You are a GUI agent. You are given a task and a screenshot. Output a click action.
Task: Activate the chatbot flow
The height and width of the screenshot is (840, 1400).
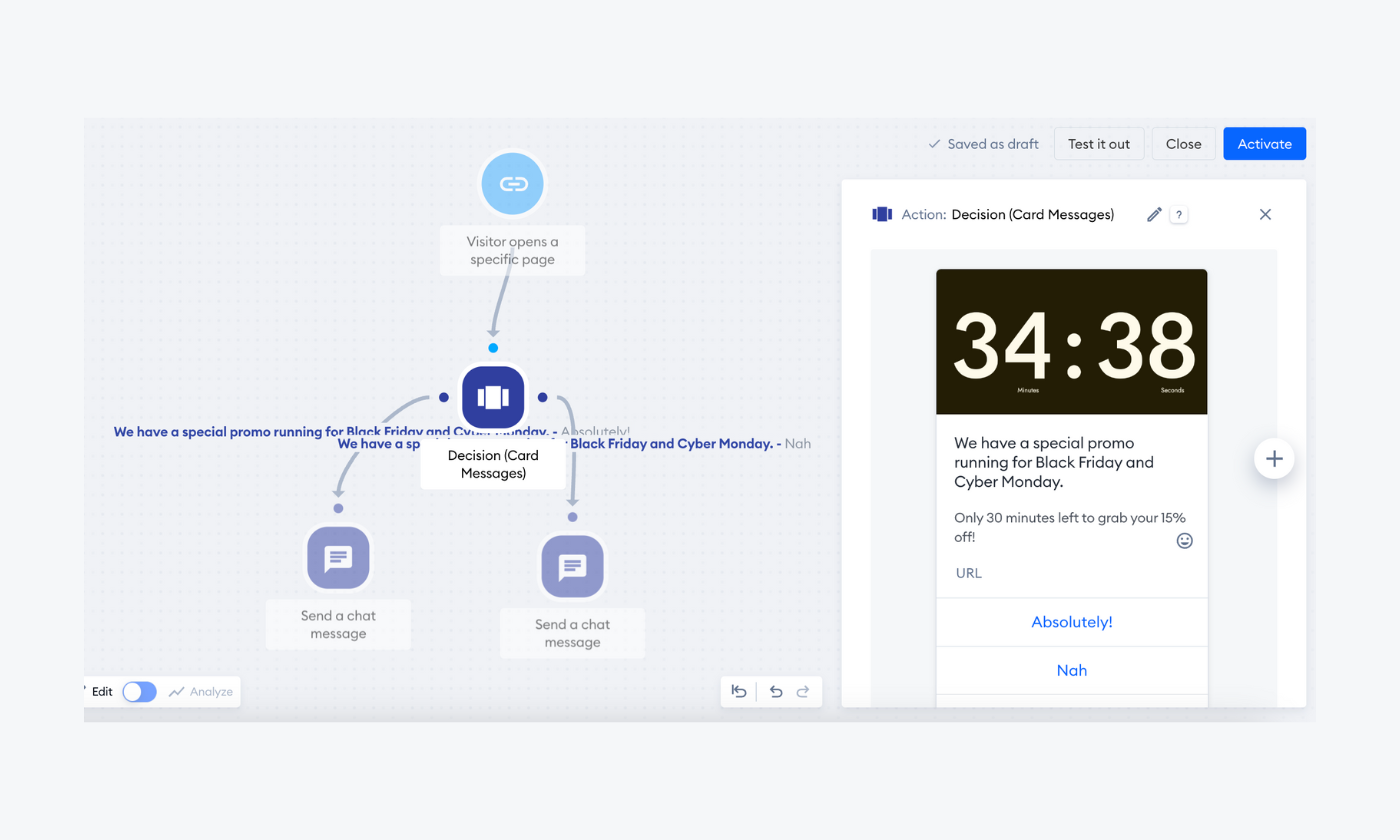coord(1265,144)
